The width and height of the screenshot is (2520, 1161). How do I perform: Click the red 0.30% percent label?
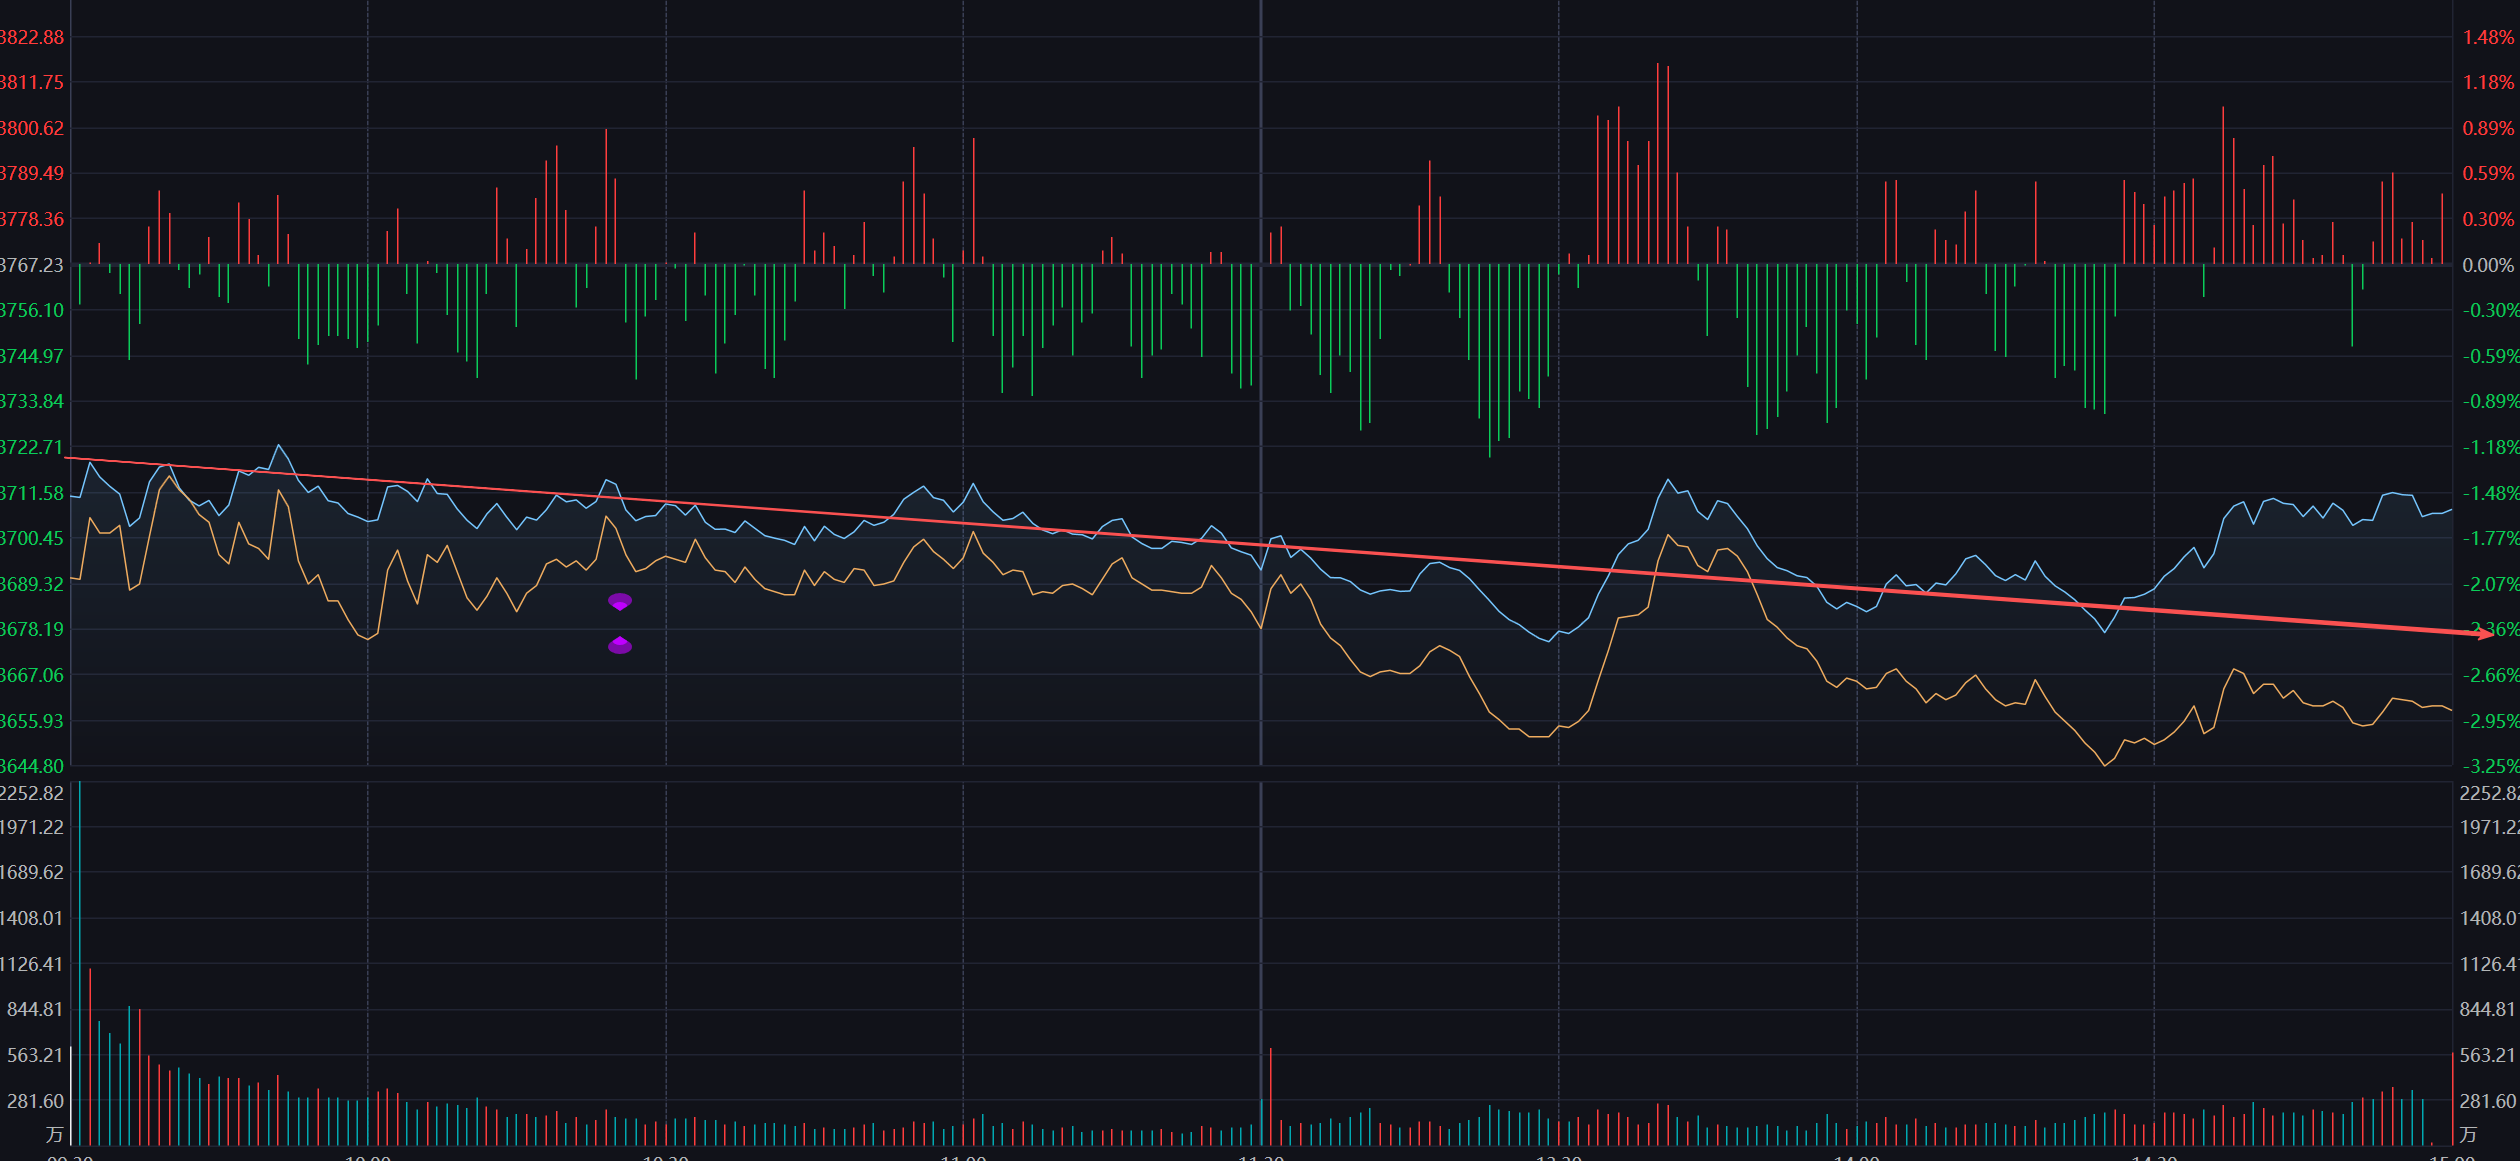(x=2488, y=219)
